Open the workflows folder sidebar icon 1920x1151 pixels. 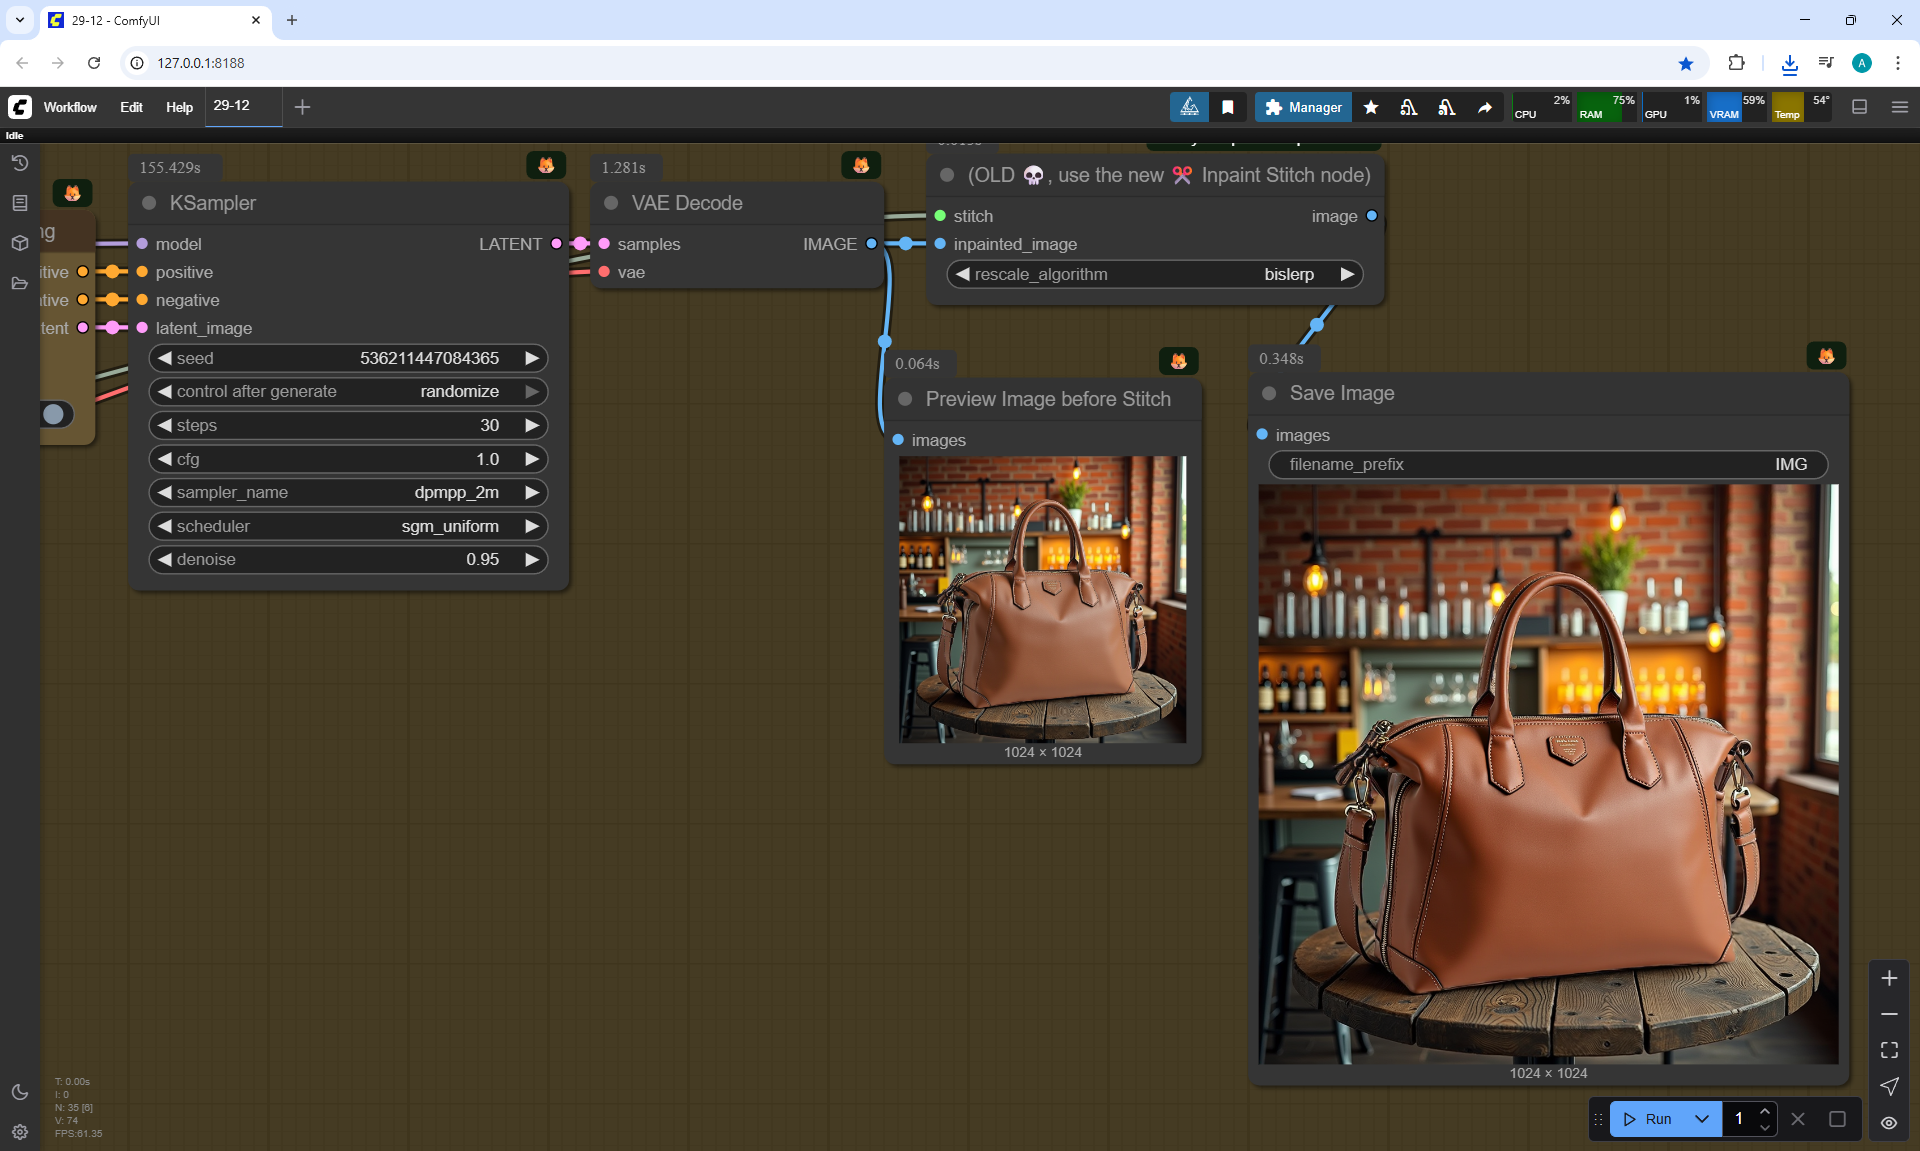click(x=19, y=283)
